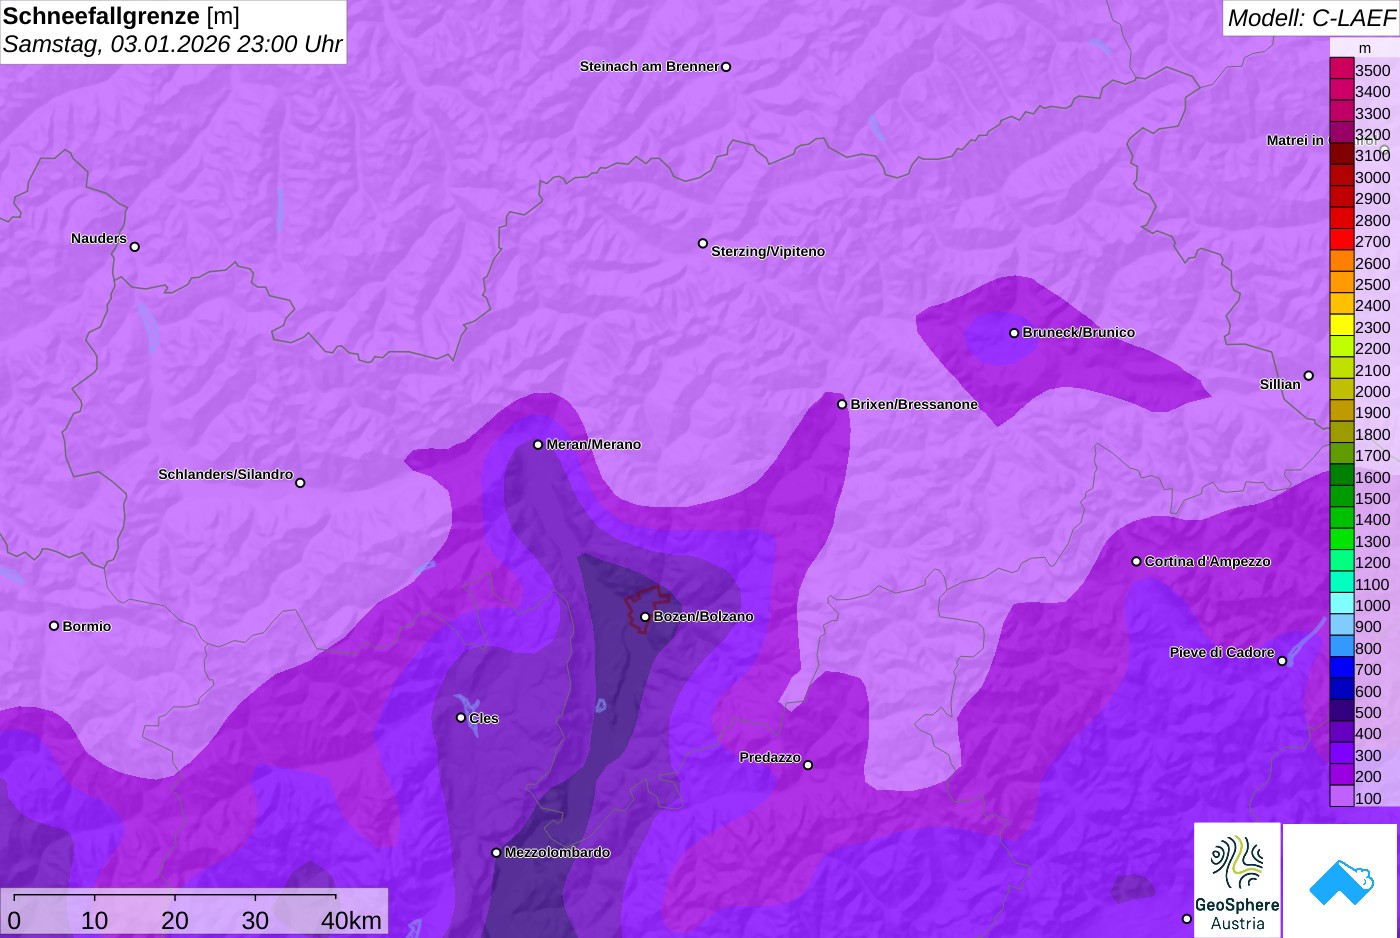Click the Mezzolombardo marker dot
Viewport: 1400px width, 938px height.
coord(496,853)
